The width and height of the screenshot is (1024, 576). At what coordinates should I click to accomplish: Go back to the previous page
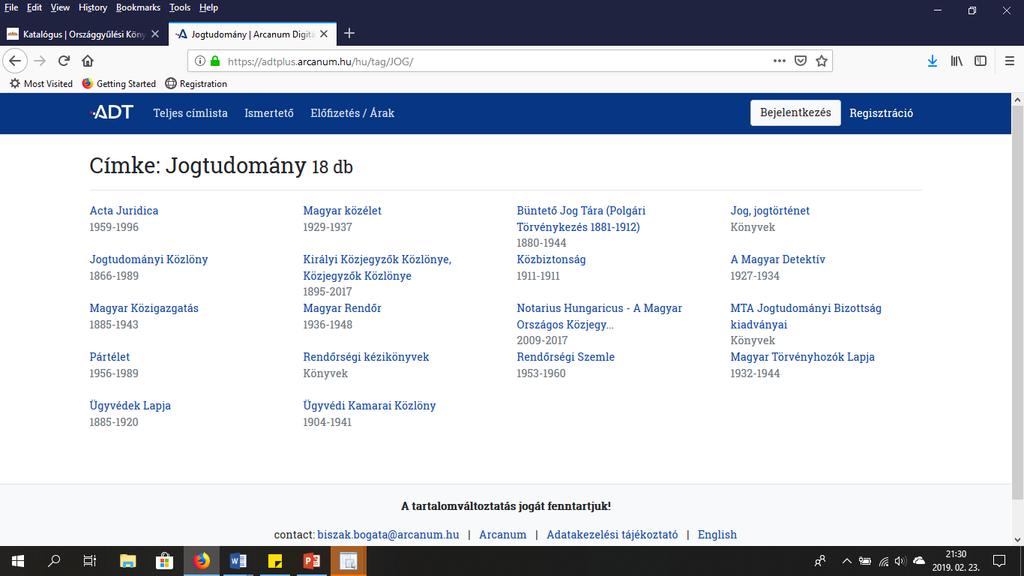tap(15, 61)
